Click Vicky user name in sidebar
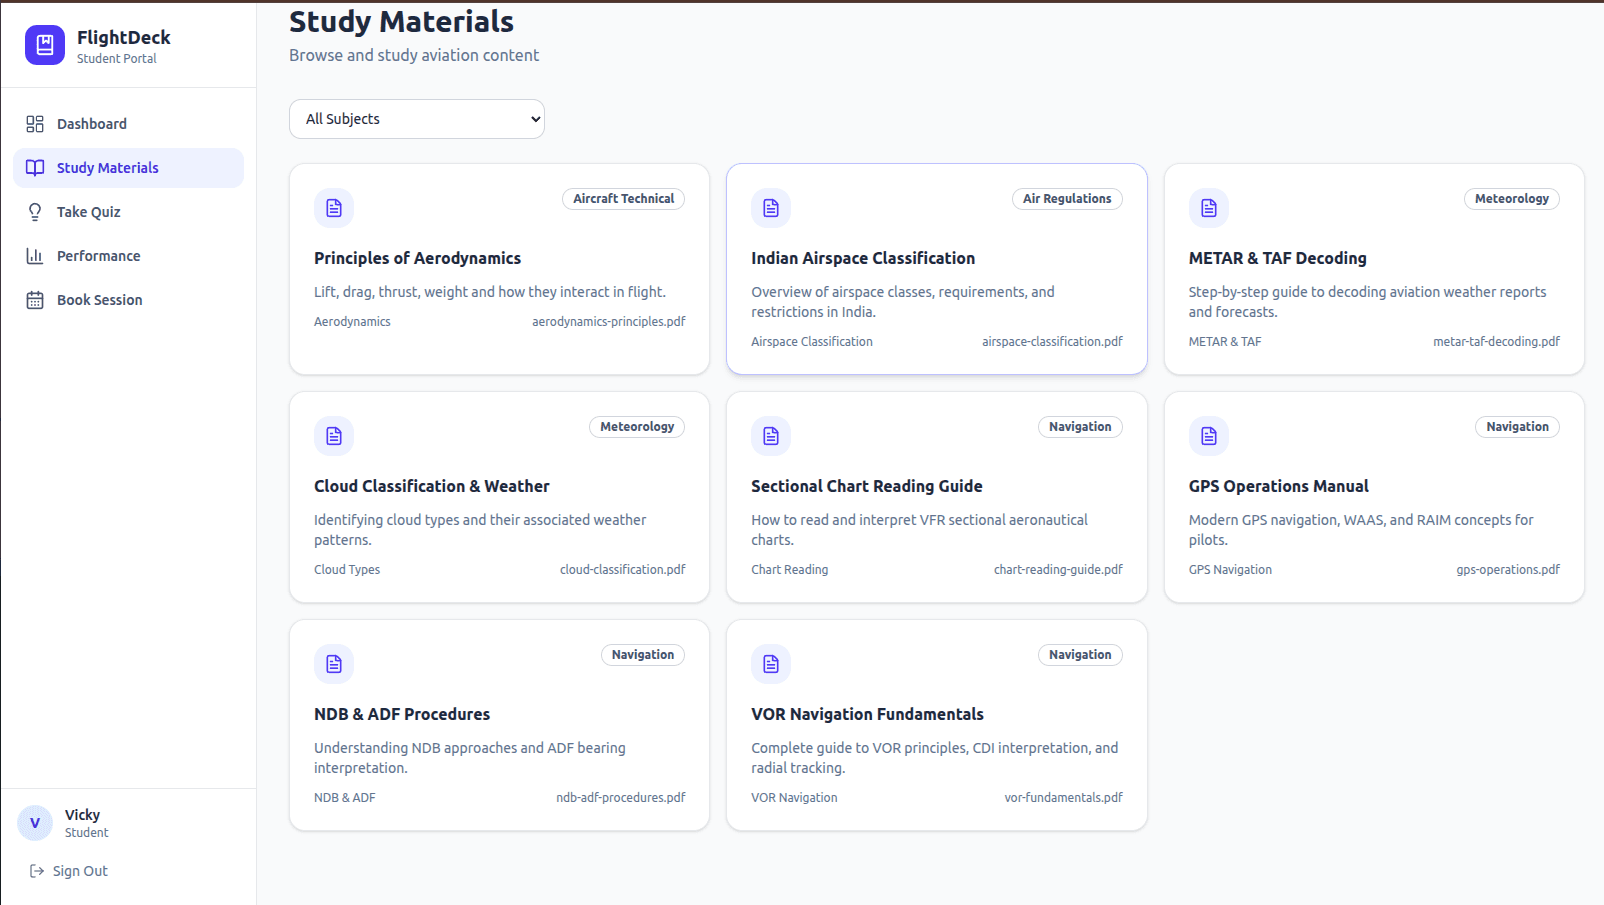 click(82, 815)
